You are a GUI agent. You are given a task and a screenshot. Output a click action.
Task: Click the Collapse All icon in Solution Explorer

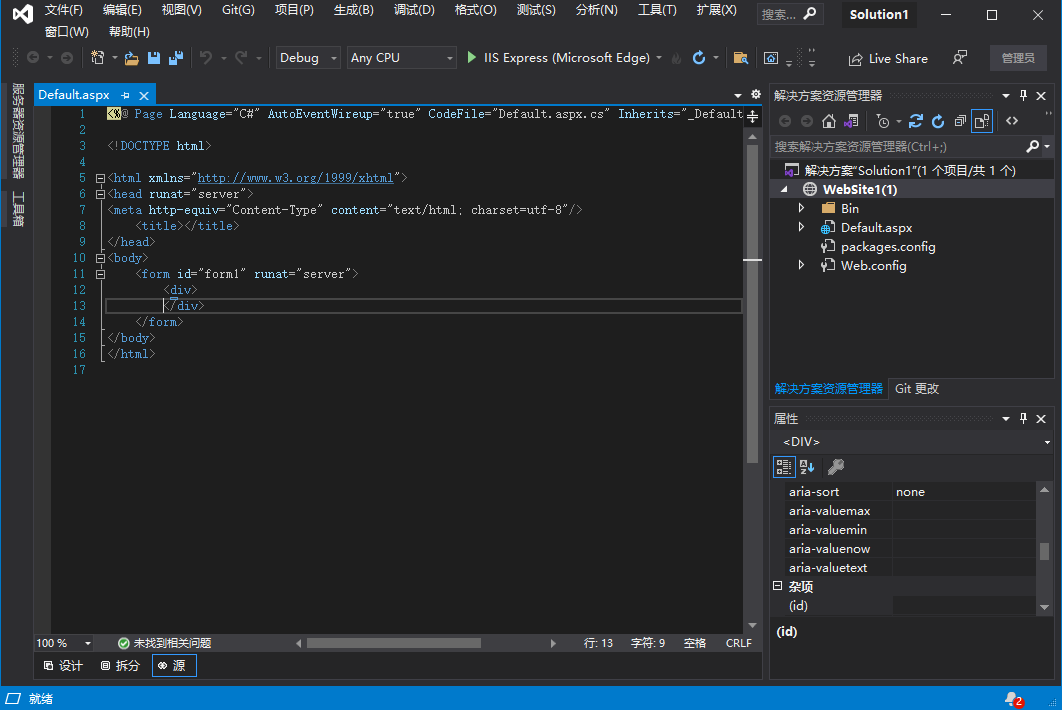coord(960,121)
